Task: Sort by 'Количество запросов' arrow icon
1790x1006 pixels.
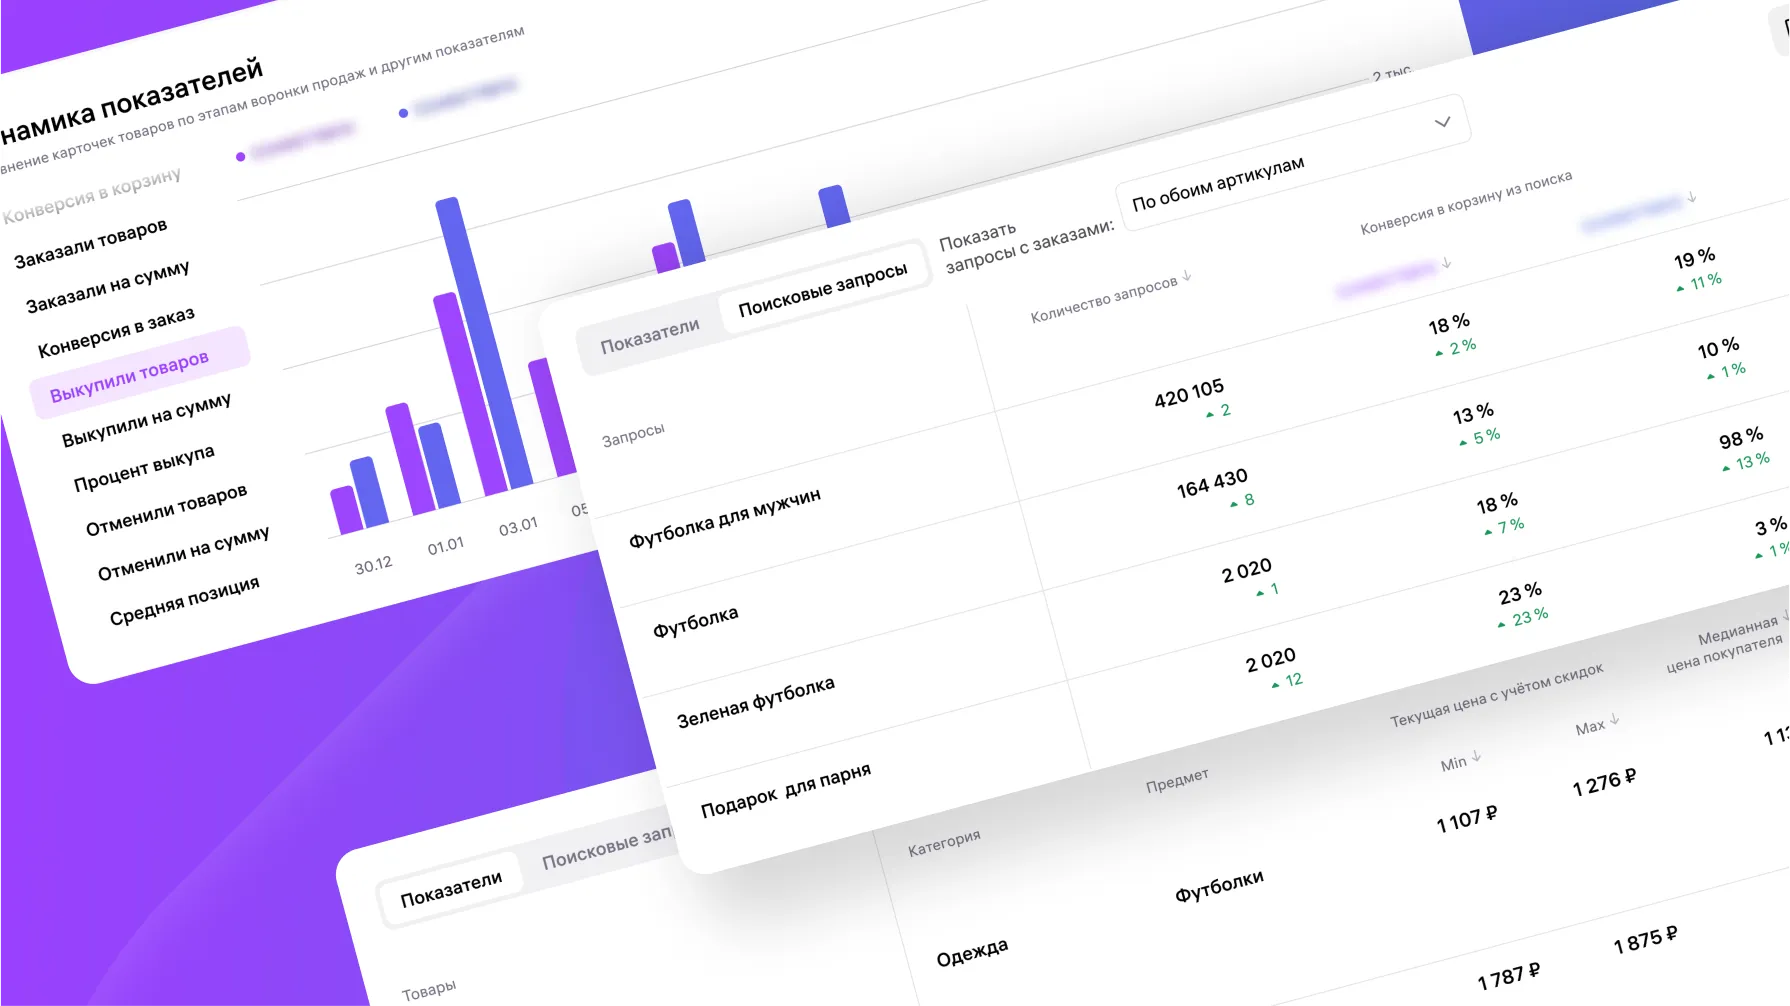Action: (1187, 275)
